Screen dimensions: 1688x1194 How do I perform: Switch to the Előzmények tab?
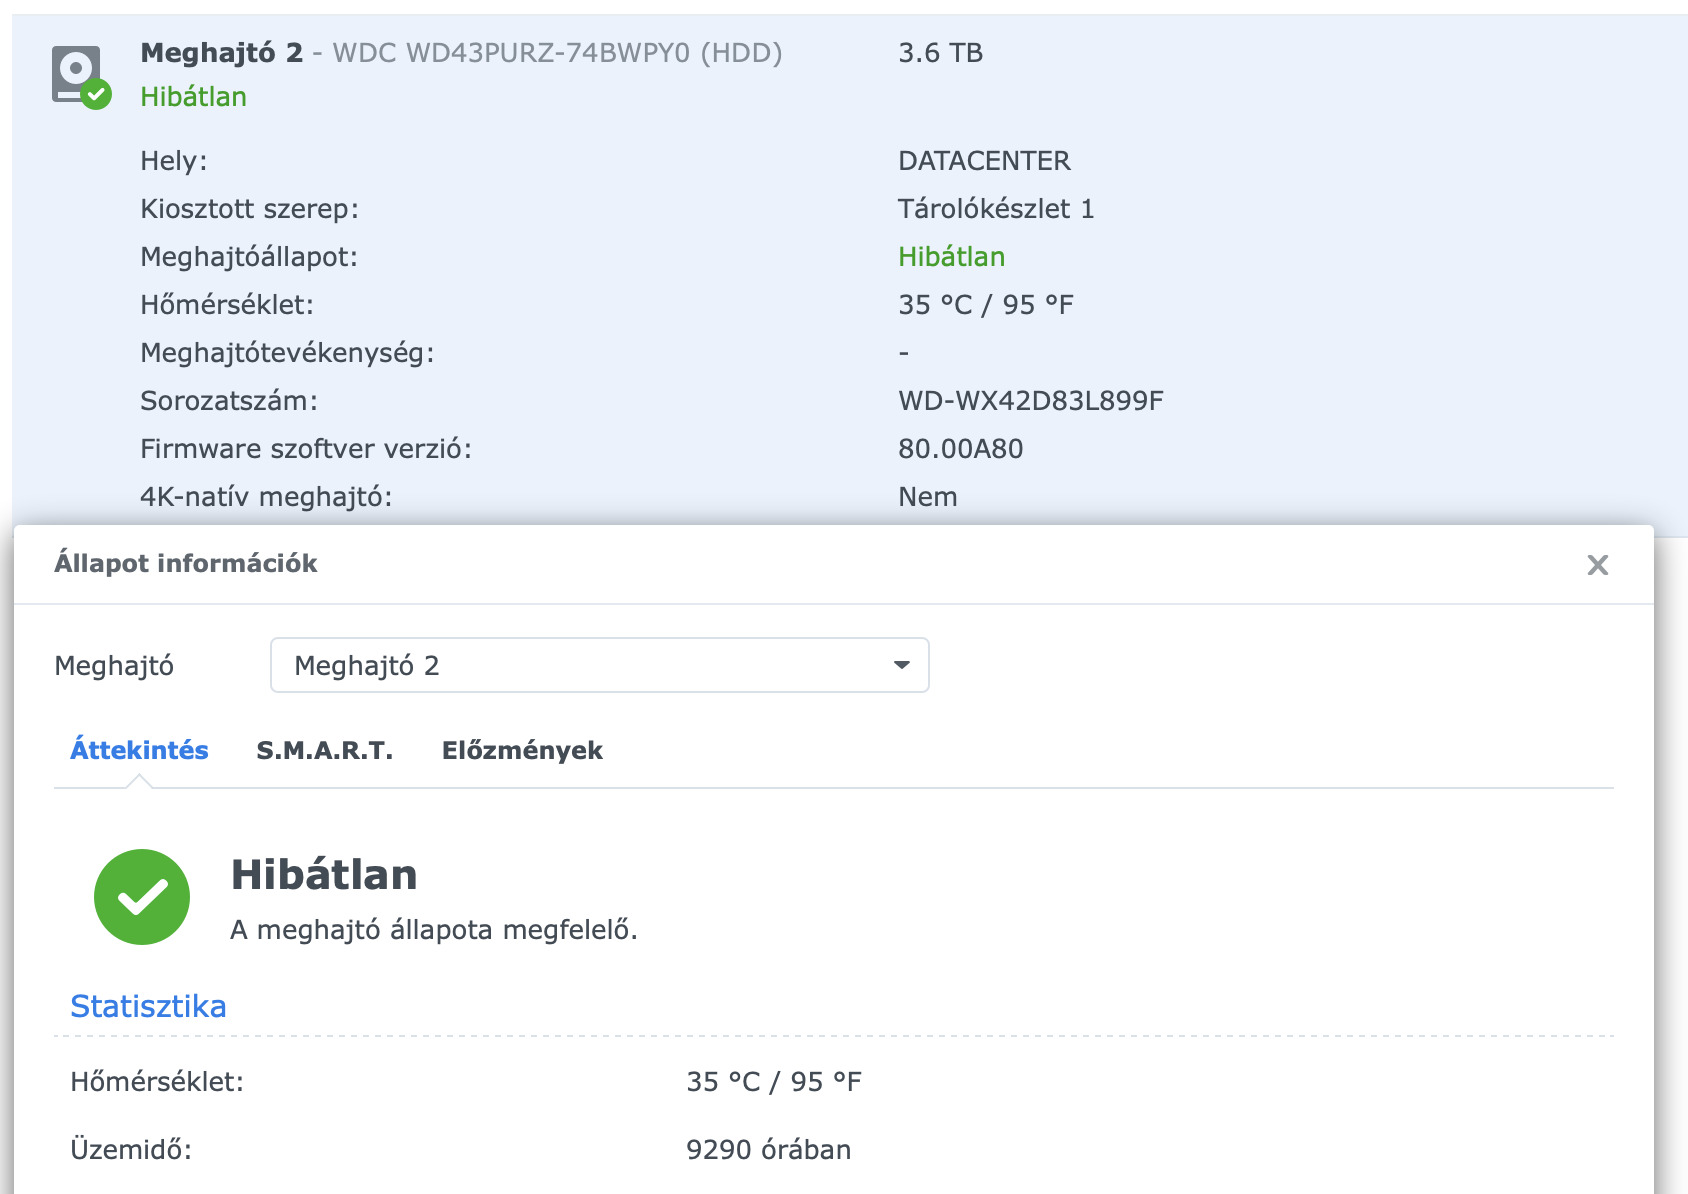[522, 750]
